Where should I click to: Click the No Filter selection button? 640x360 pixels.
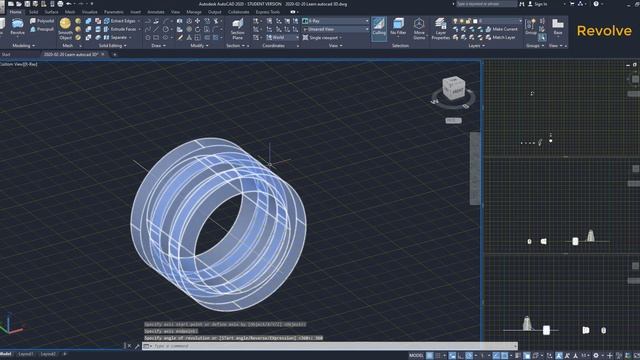pyautogui.click(x=398, y=27)
